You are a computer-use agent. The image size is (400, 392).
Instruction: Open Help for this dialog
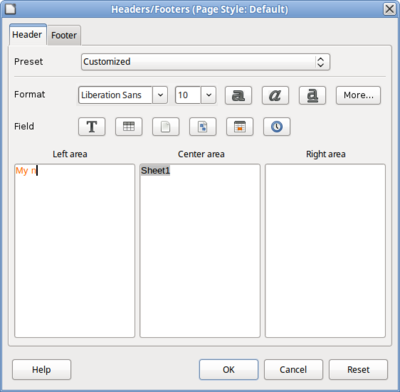coord(42,369)
